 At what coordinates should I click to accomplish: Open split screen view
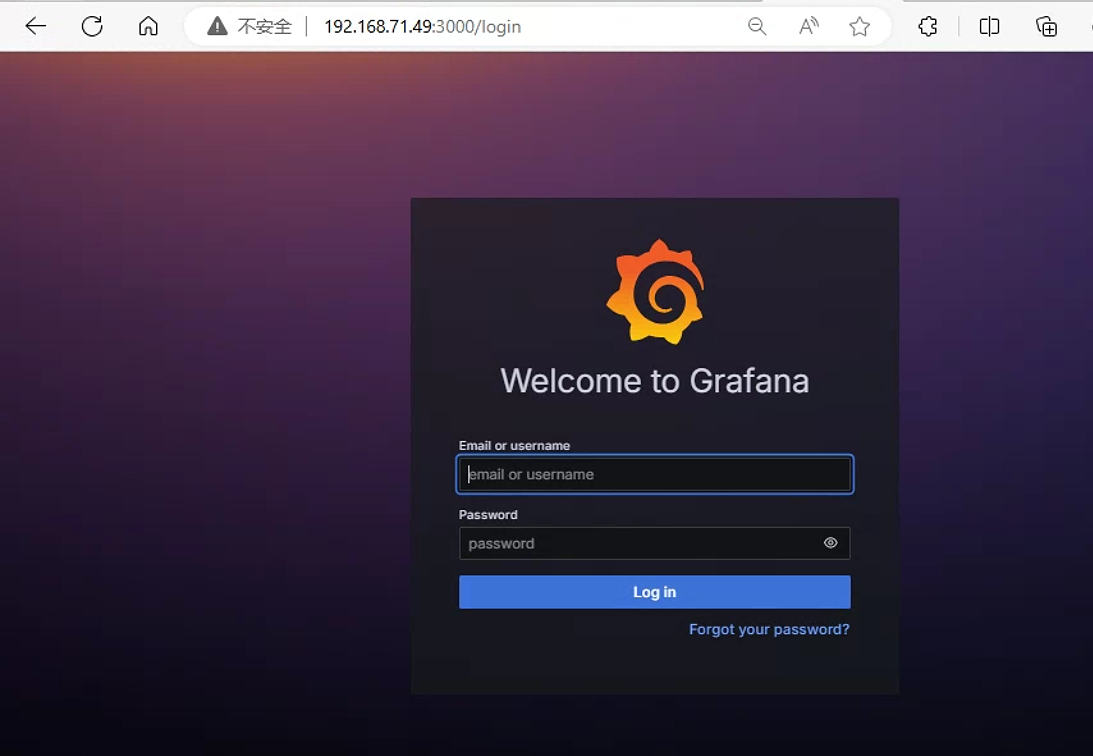click(989, 26)
